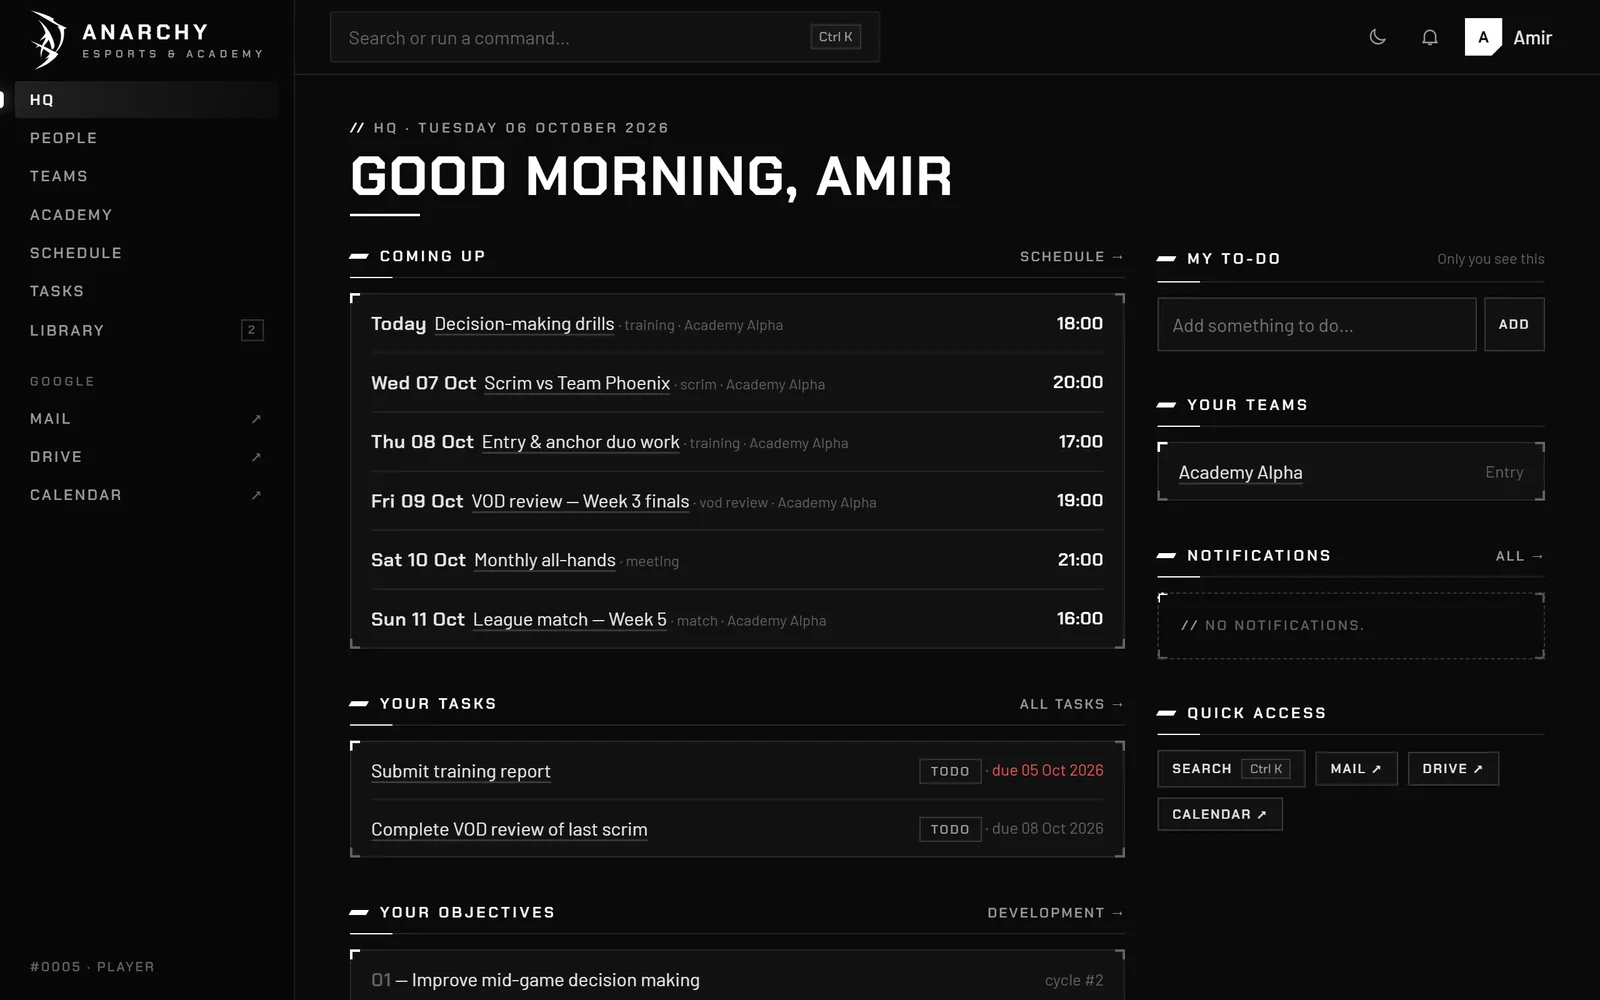Focus the search or run a command field
The width and height of the screenshot is (1600, 1000).
(604, 37)
